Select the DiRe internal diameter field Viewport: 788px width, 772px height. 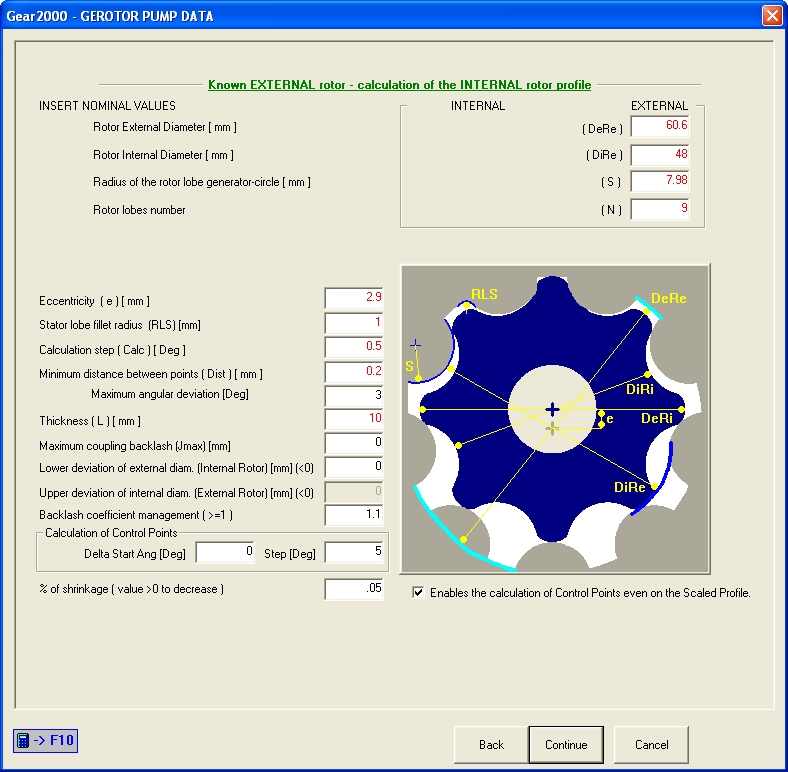(660, 155)
